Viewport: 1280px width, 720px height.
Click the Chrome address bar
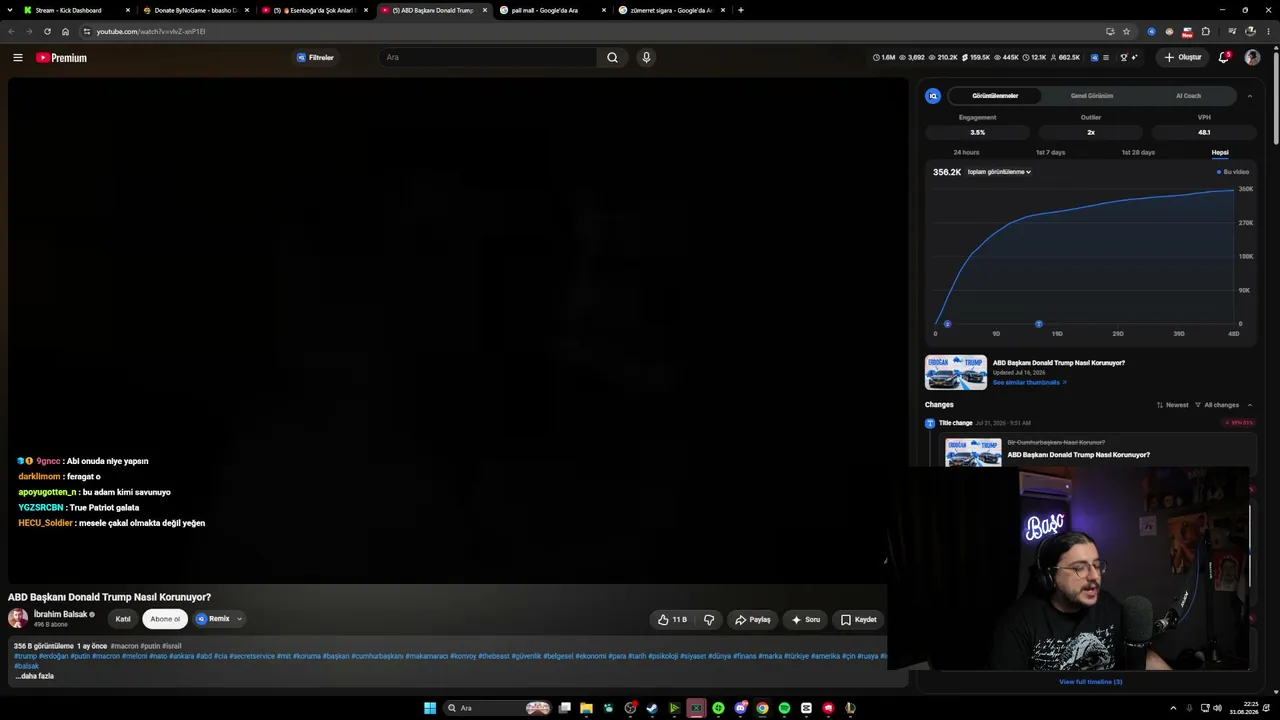point(596,31)
